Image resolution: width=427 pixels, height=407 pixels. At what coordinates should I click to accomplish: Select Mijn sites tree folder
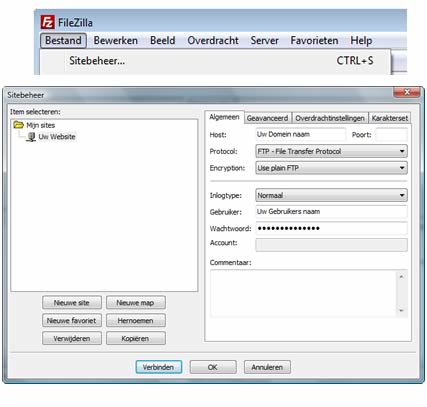coord(41,125)
